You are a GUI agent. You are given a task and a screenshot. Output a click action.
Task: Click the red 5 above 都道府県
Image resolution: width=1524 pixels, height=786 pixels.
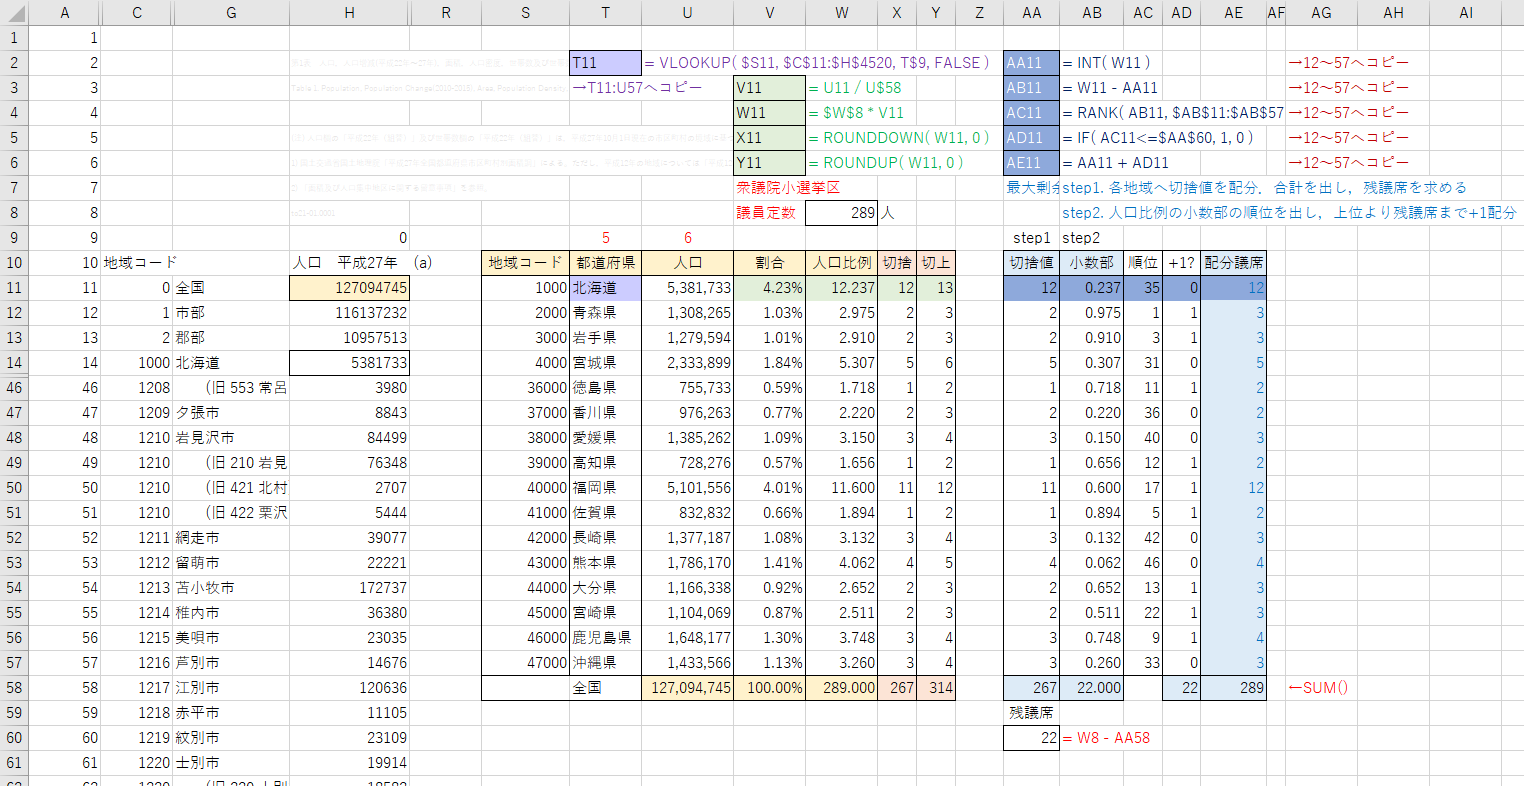point(606,238)
